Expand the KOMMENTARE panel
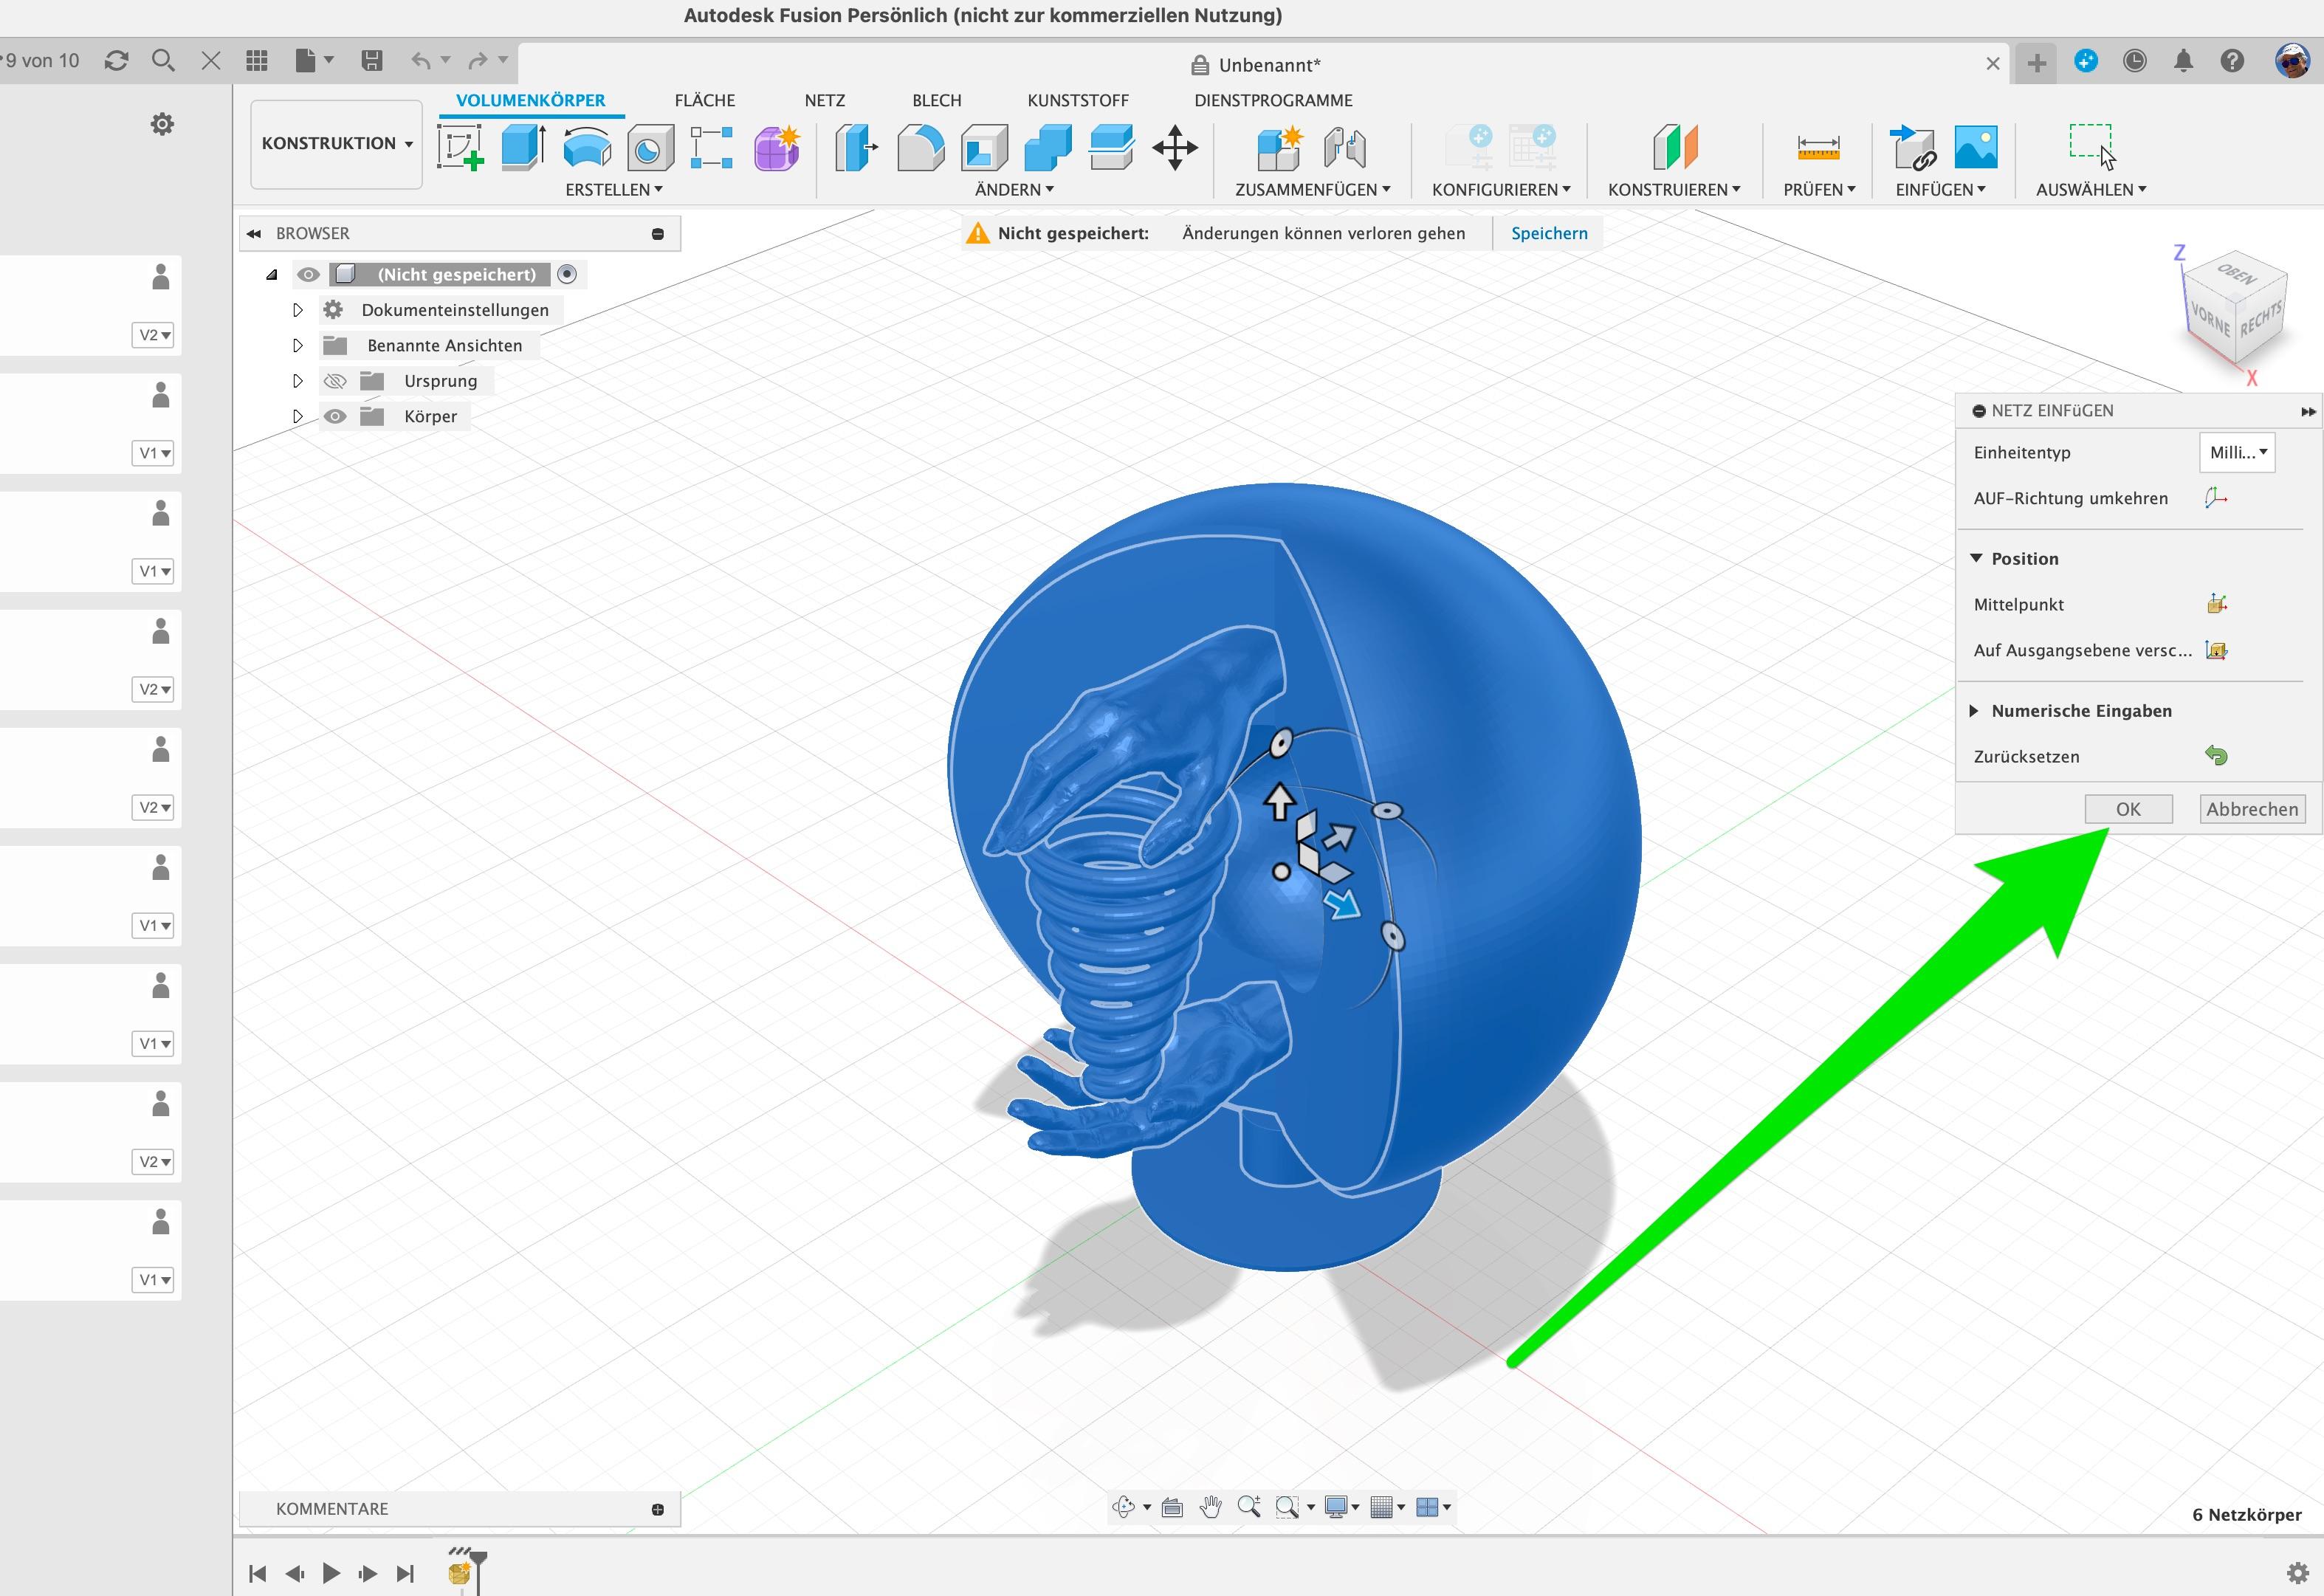 click(x=657, y=1509)
